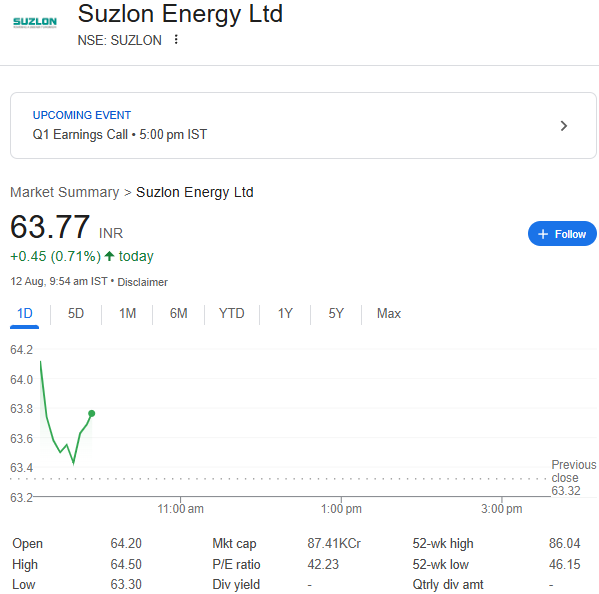599x594 pixels.
Task: Click the Market Summary breadcrumb link
Action: pos(65,192)
